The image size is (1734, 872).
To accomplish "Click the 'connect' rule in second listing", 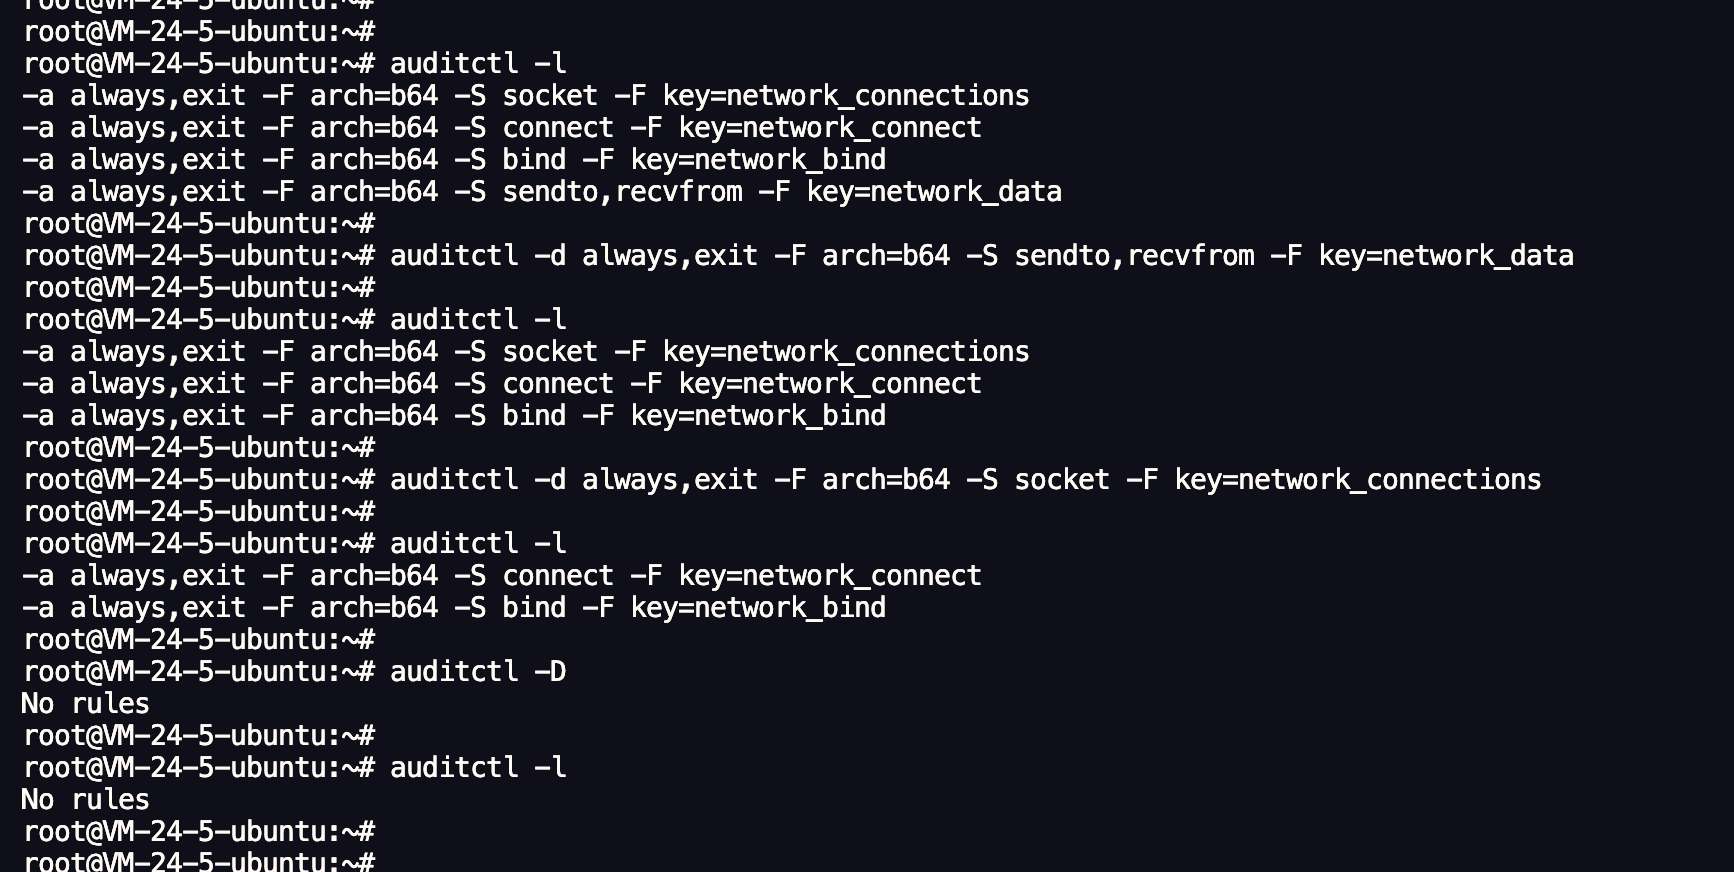I will (502, 384).
